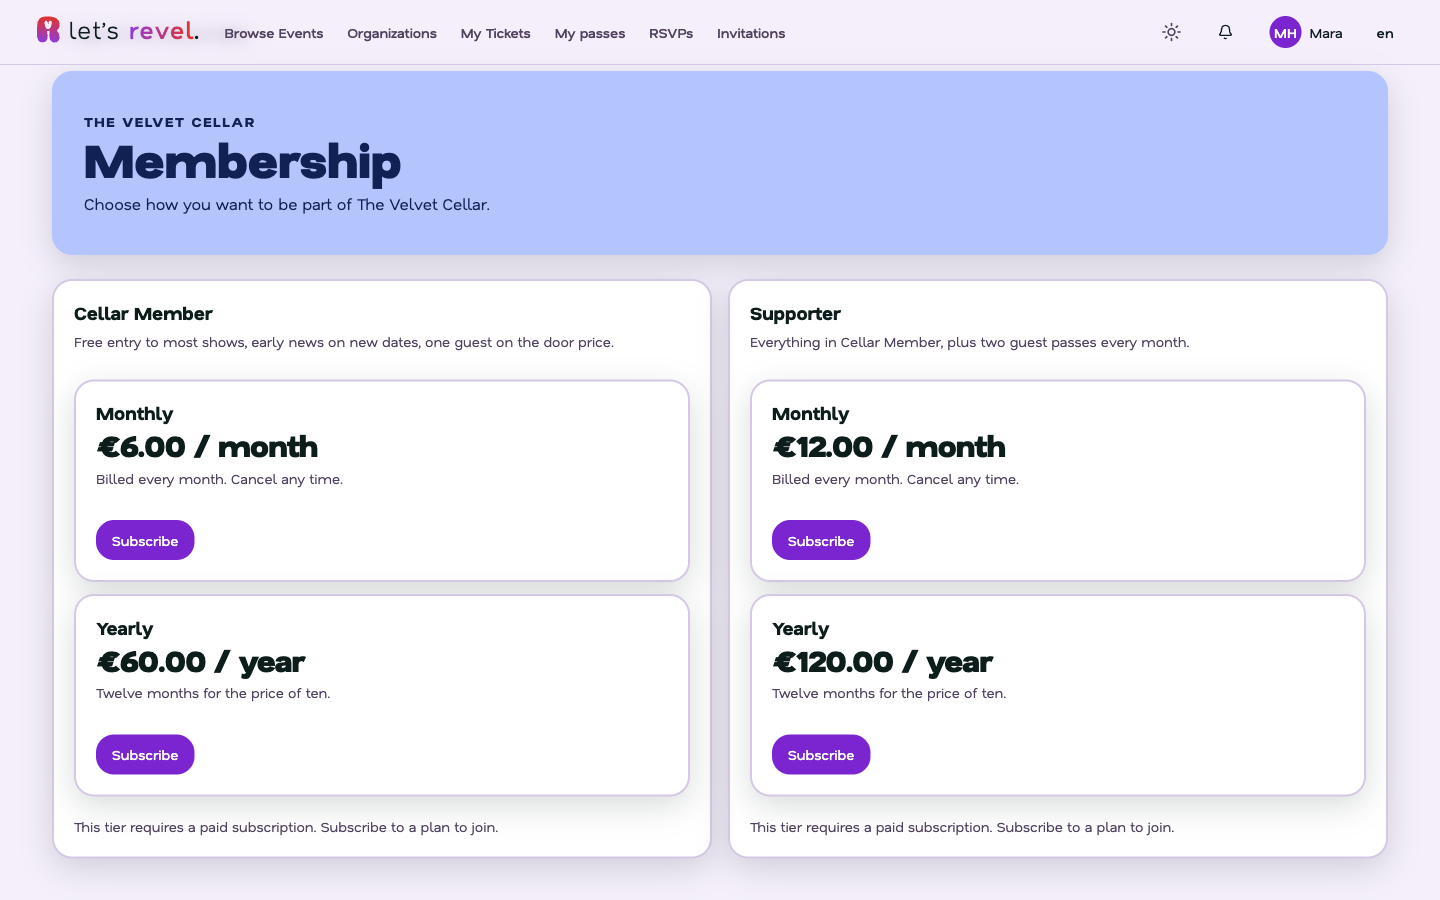
Task: Open the RSVPs page
Action: click(671, 33)
